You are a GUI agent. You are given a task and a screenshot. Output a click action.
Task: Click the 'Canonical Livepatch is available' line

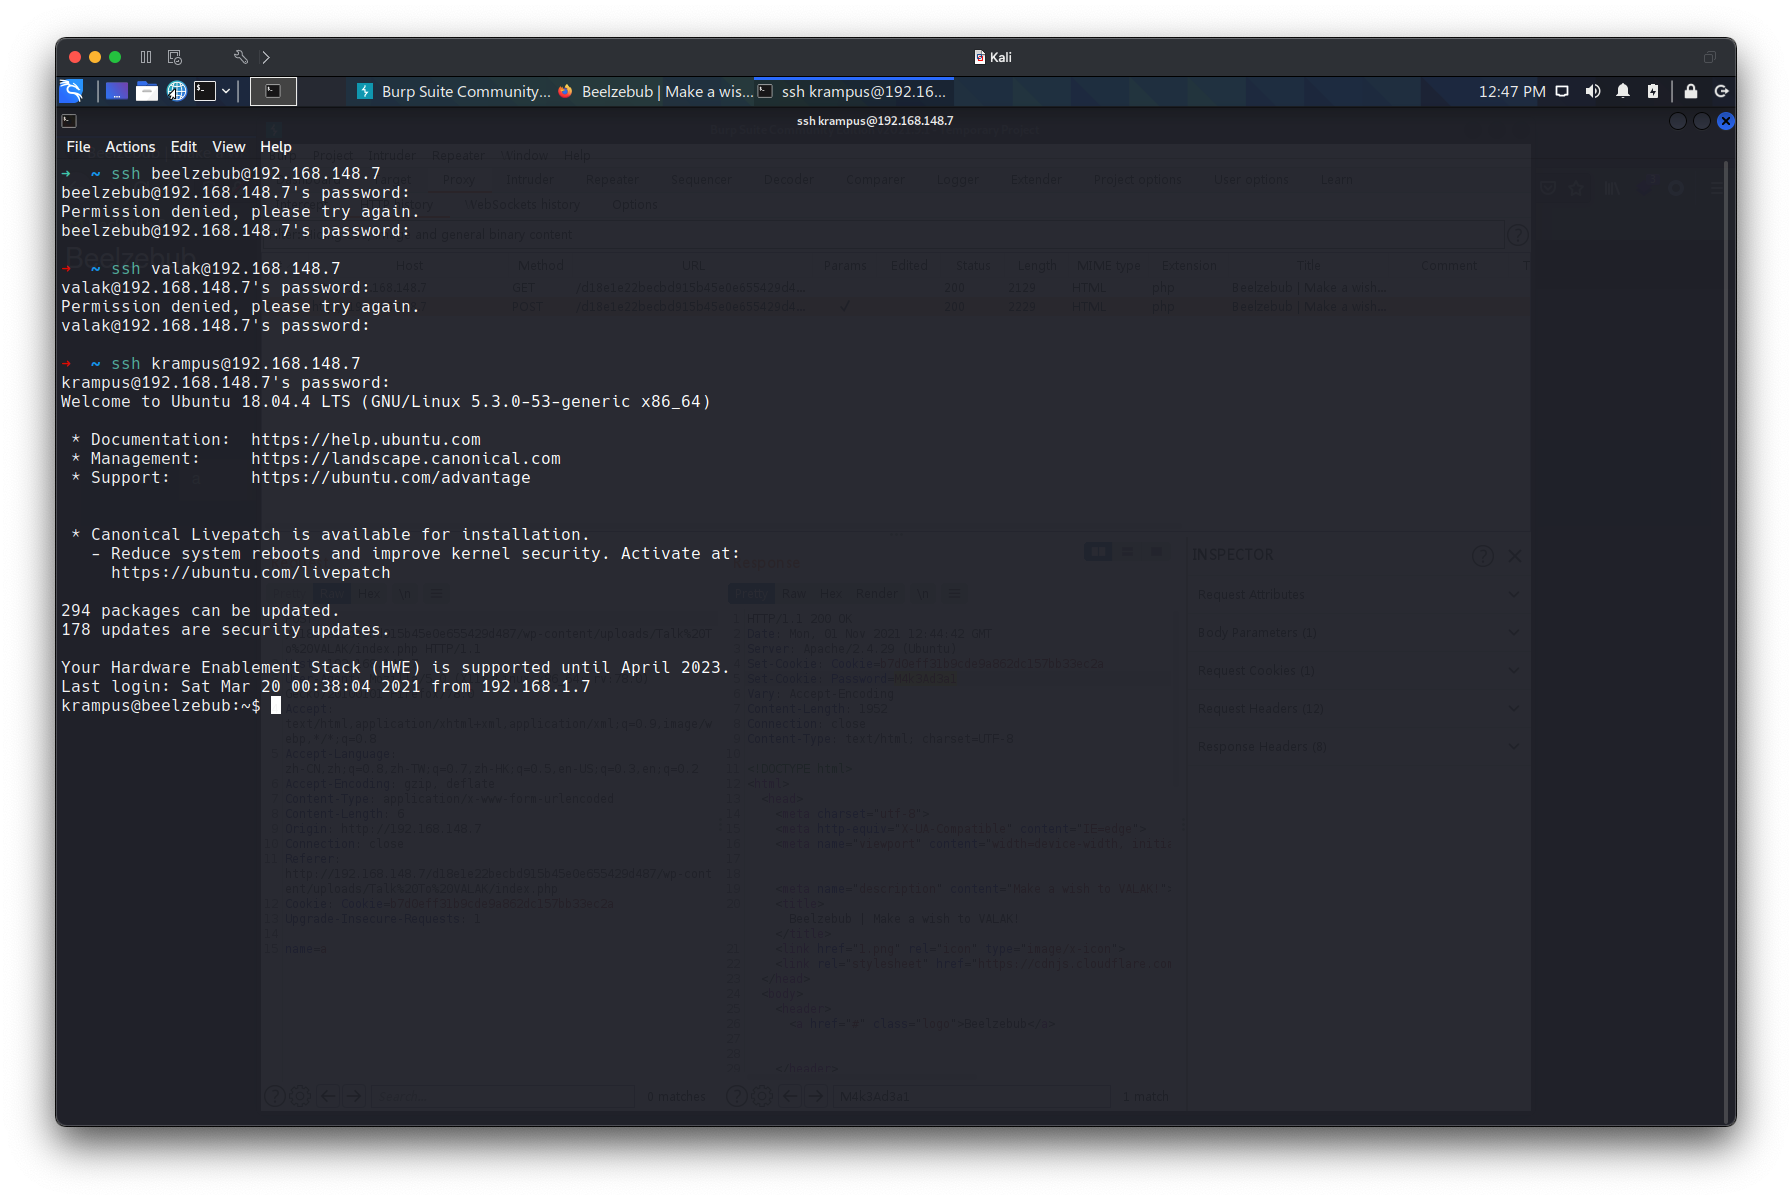coord(331,535)
